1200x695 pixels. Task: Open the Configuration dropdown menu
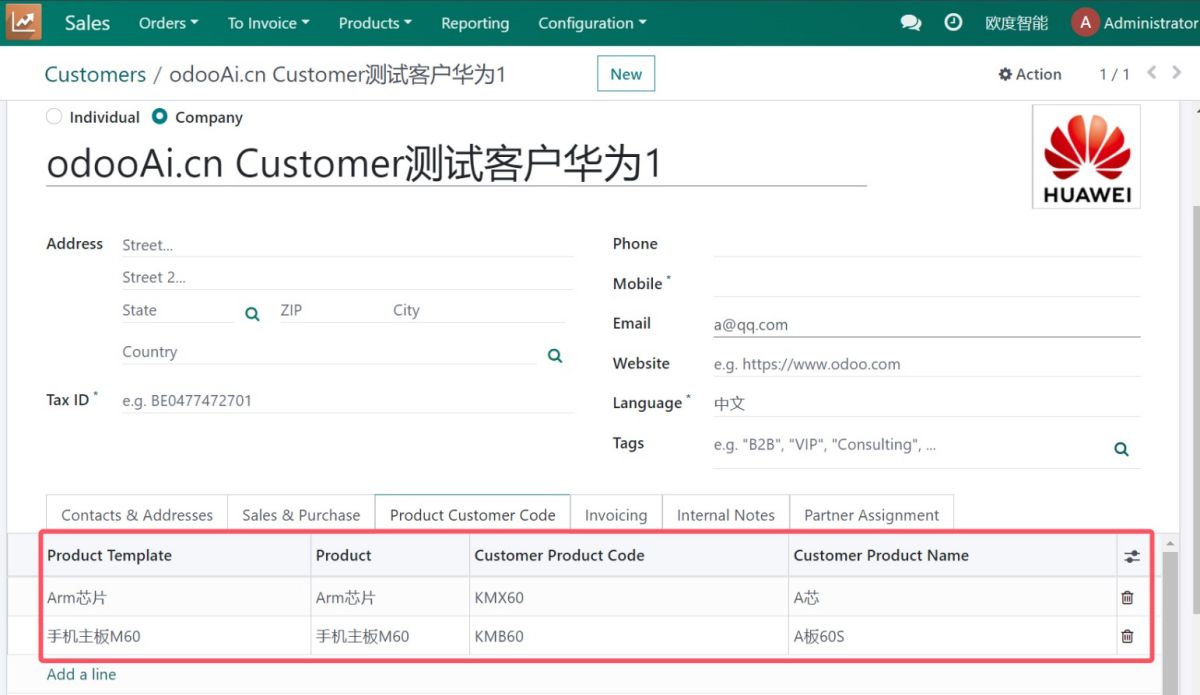(x=592, y=23)
